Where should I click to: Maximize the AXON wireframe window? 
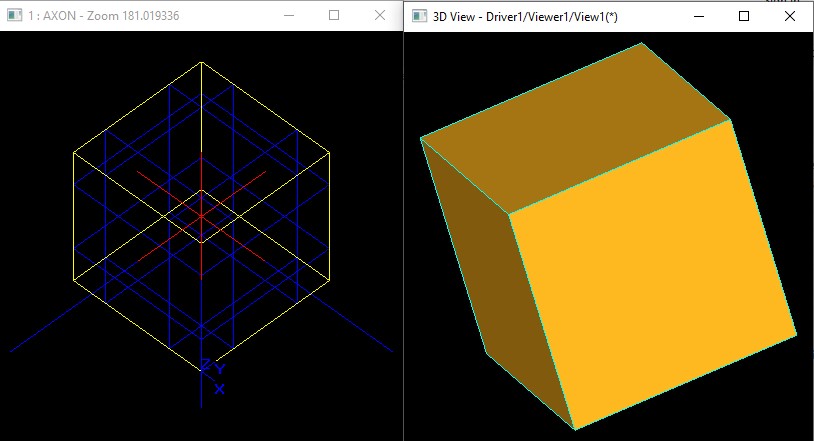point(334,16)
